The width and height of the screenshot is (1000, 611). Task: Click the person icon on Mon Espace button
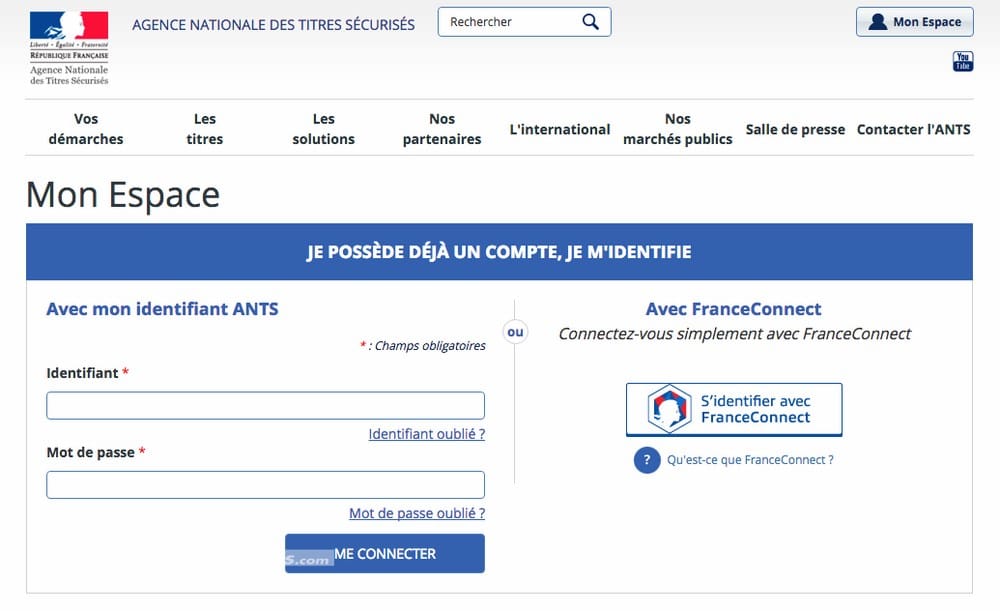(x=880, y=21)
